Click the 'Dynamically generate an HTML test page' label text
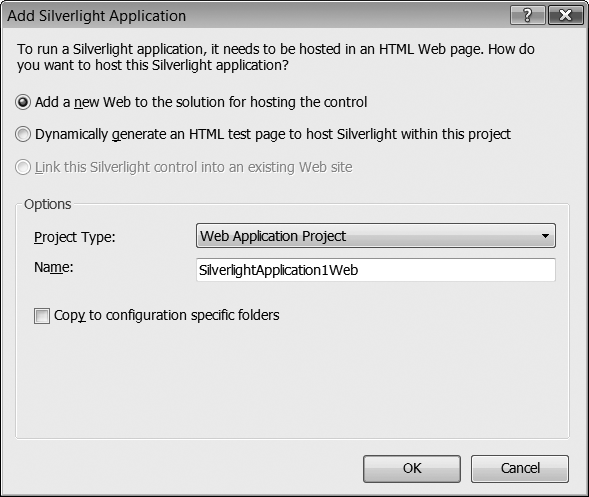 point(273,134)
